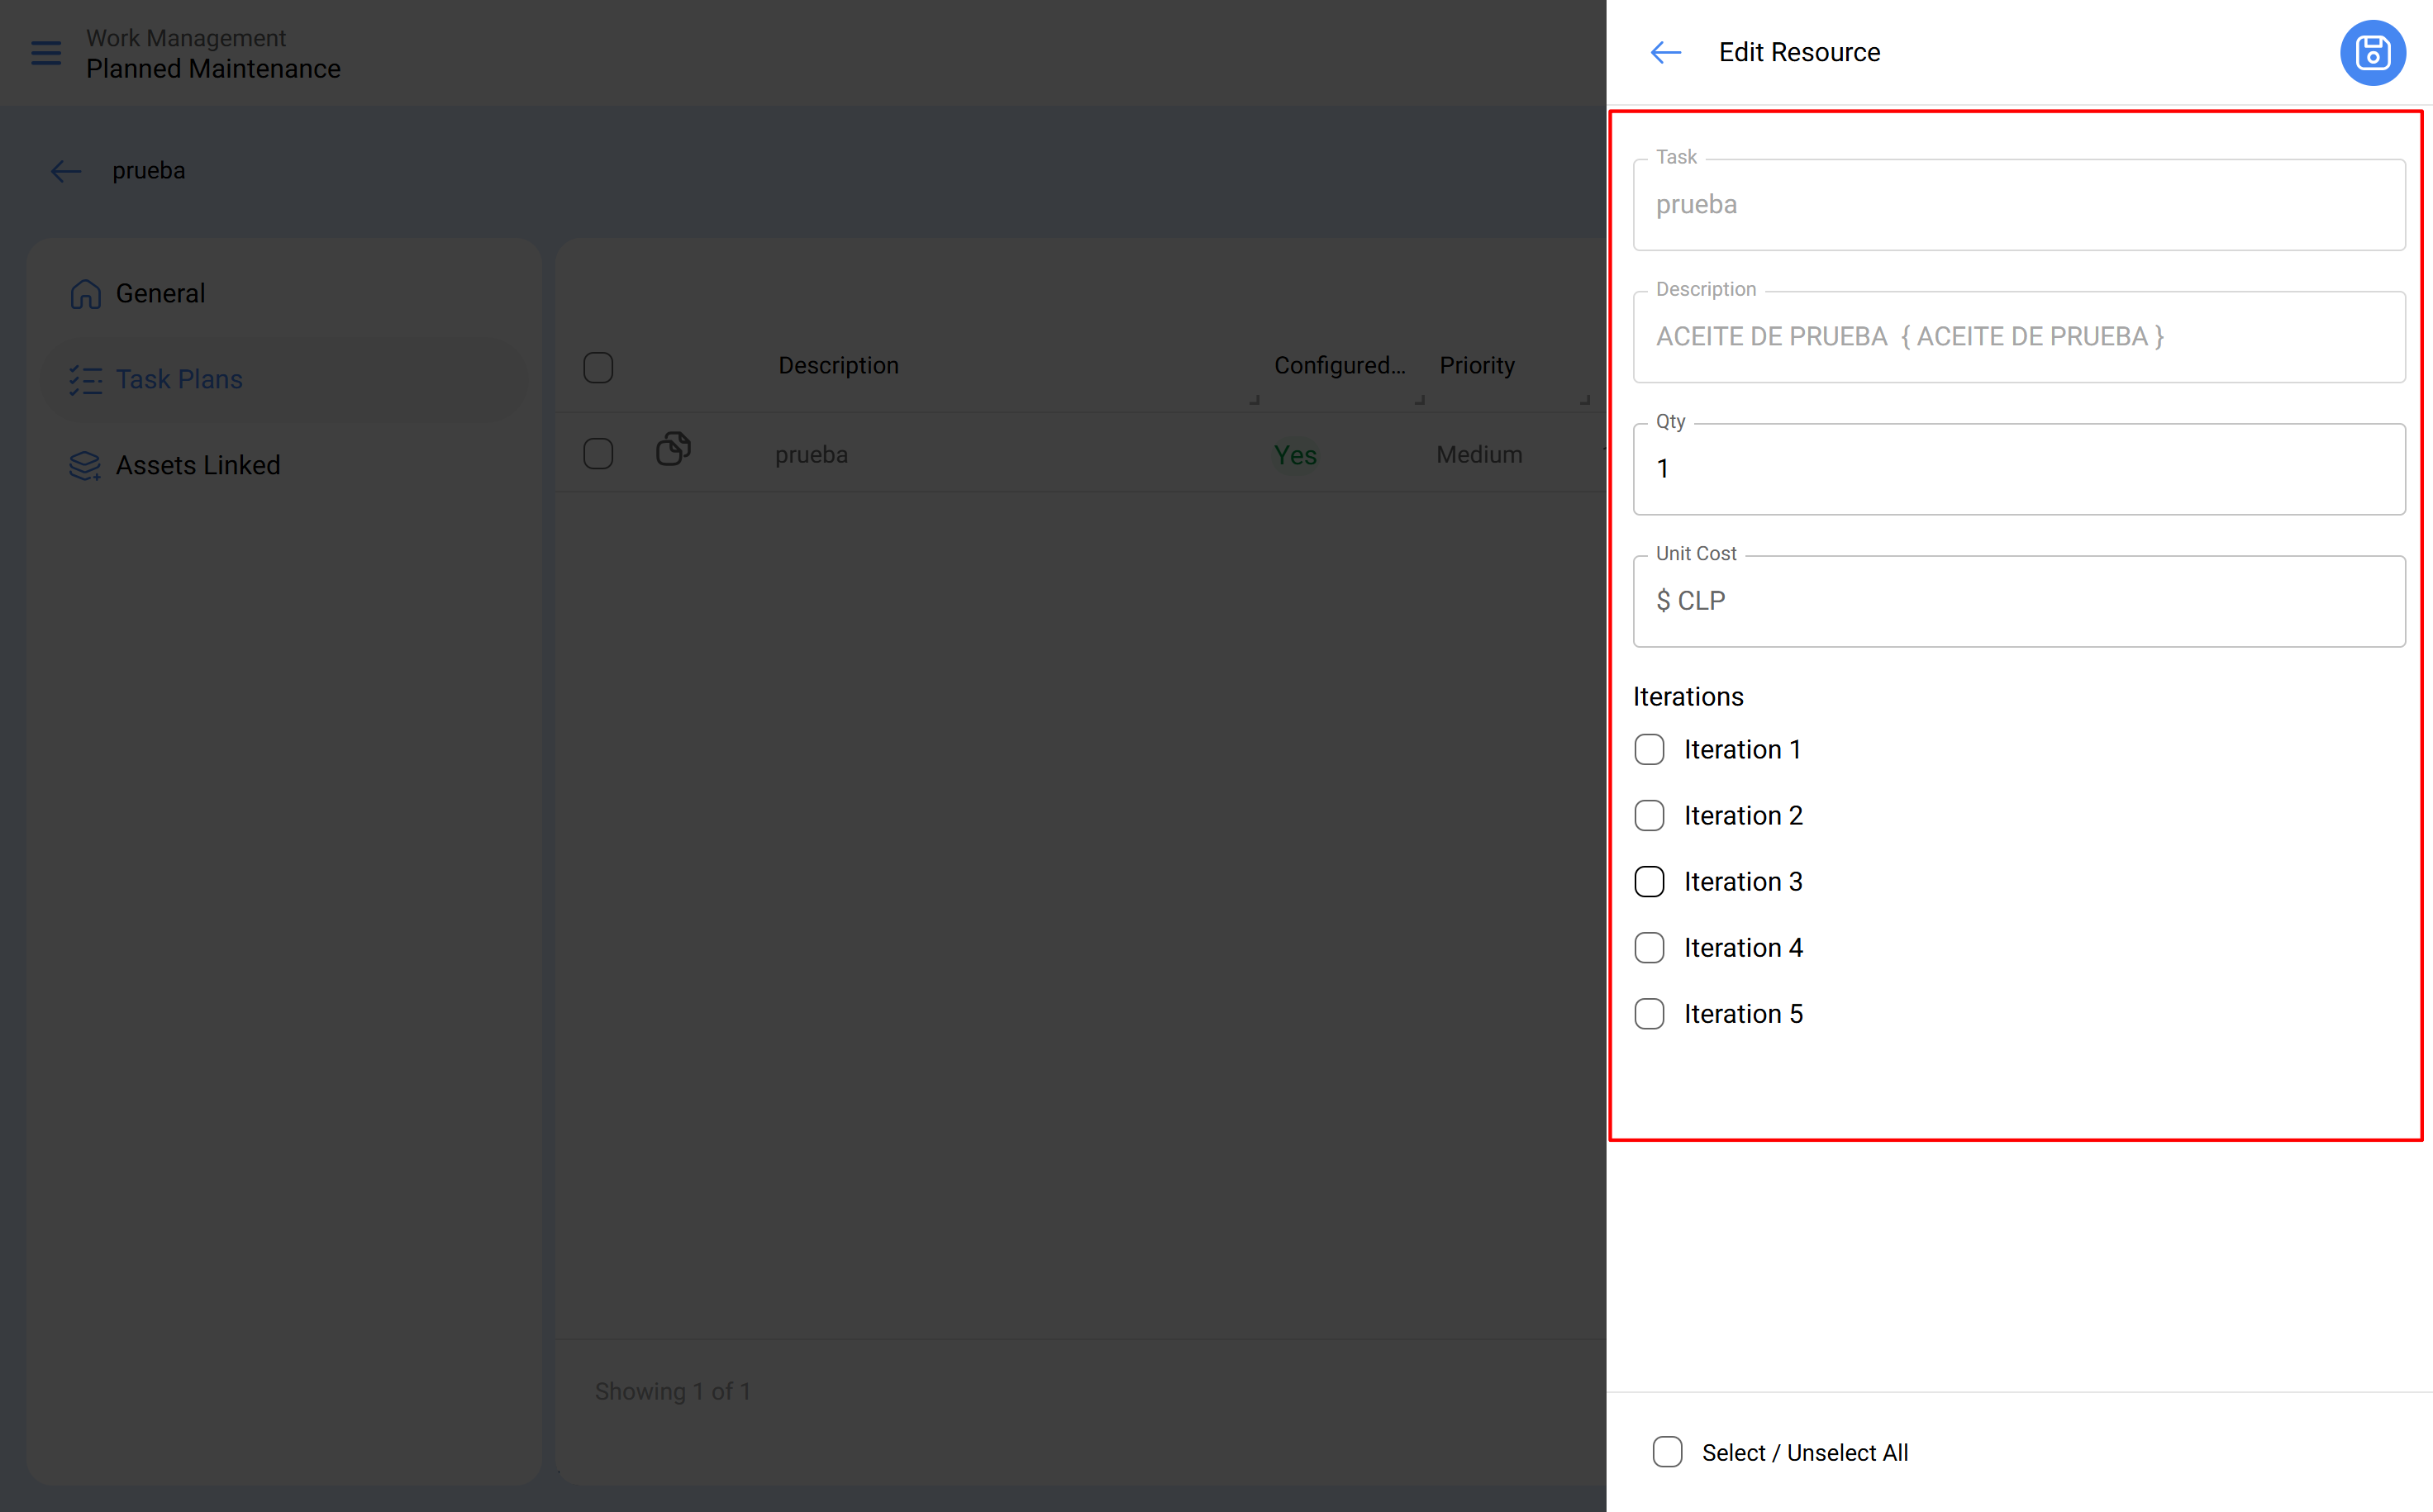This screenshot has width=2433, height=1512.
Task: Click the Priority column header
Action: [1477, 365]
